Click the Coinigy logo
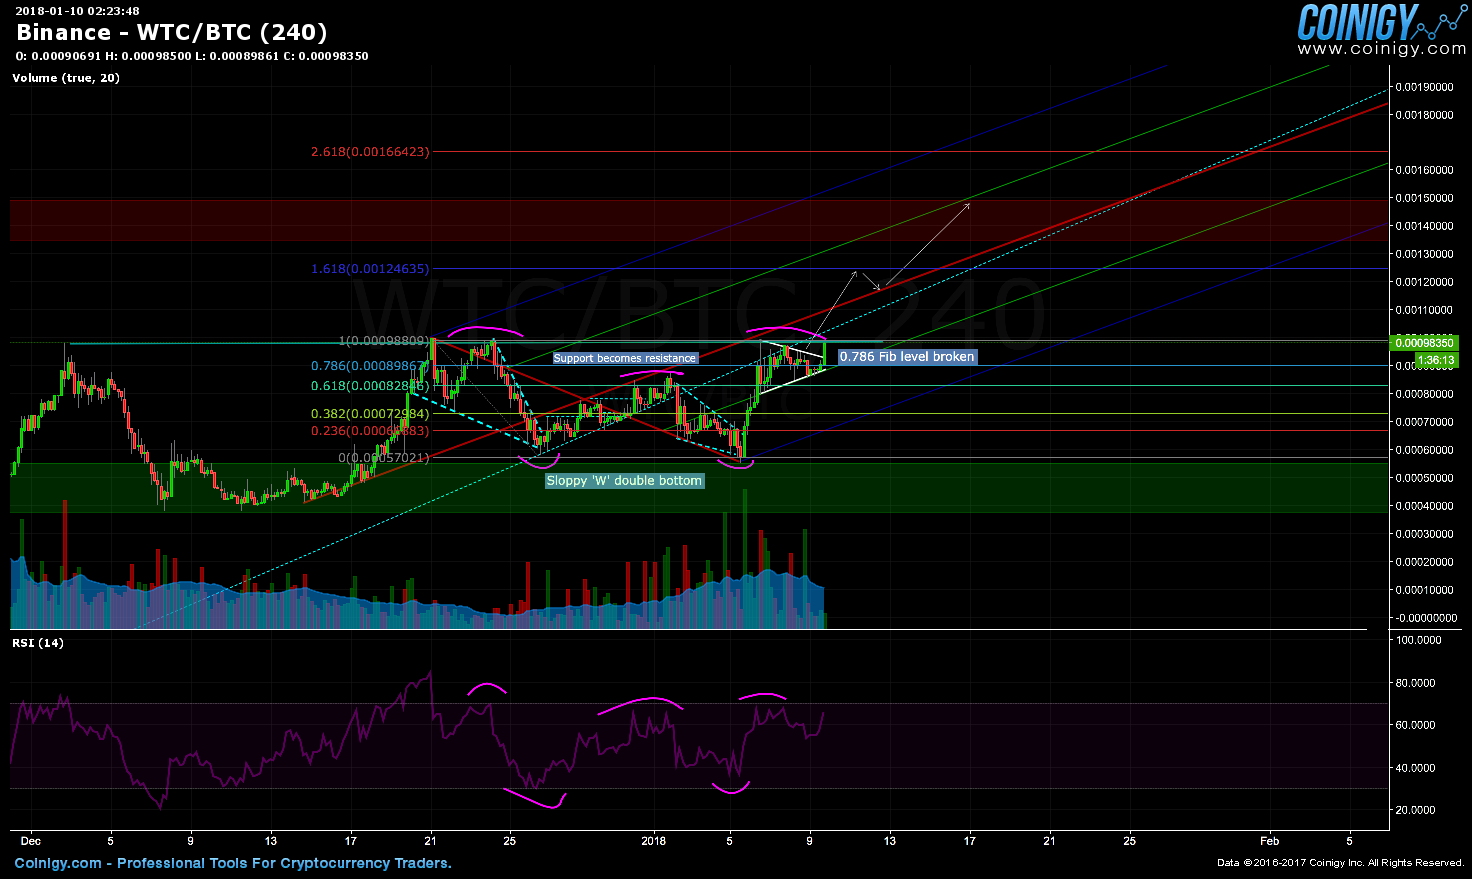This screenshot has height=879, width=1472. click(x=1381, y=21)
